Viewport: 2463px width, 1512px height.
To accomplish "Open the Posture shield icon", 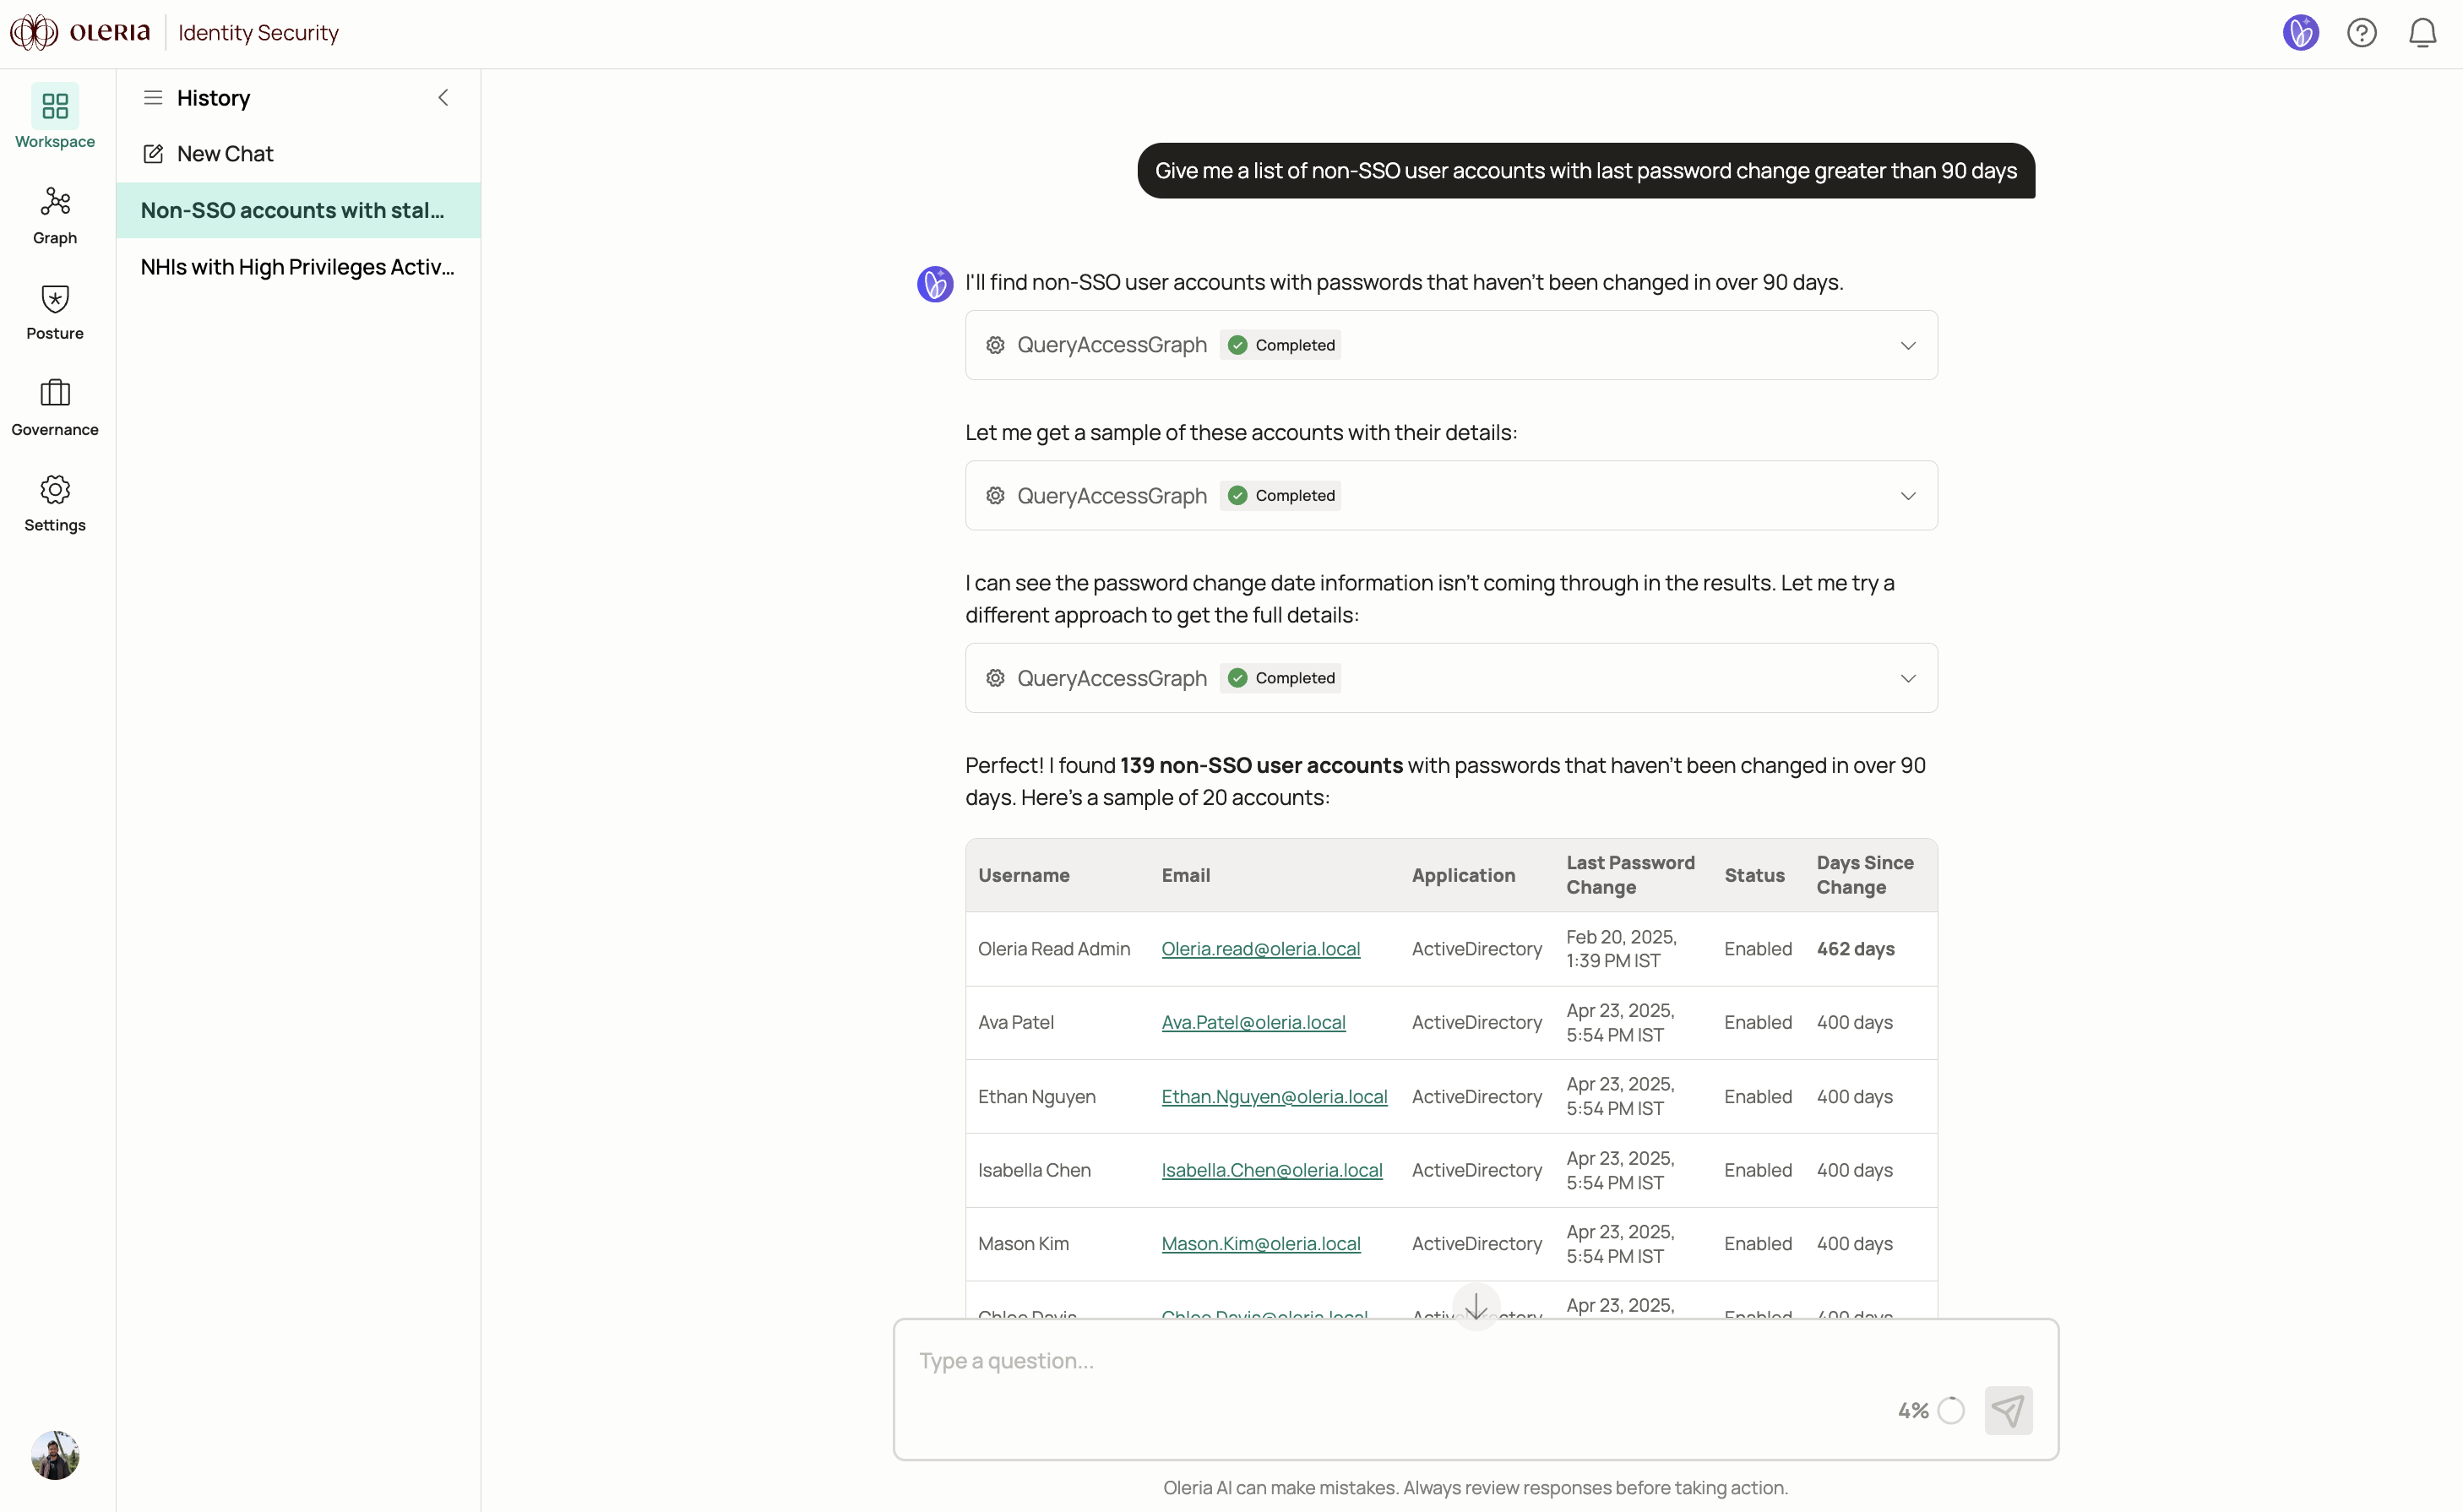I will coord(55,298).
